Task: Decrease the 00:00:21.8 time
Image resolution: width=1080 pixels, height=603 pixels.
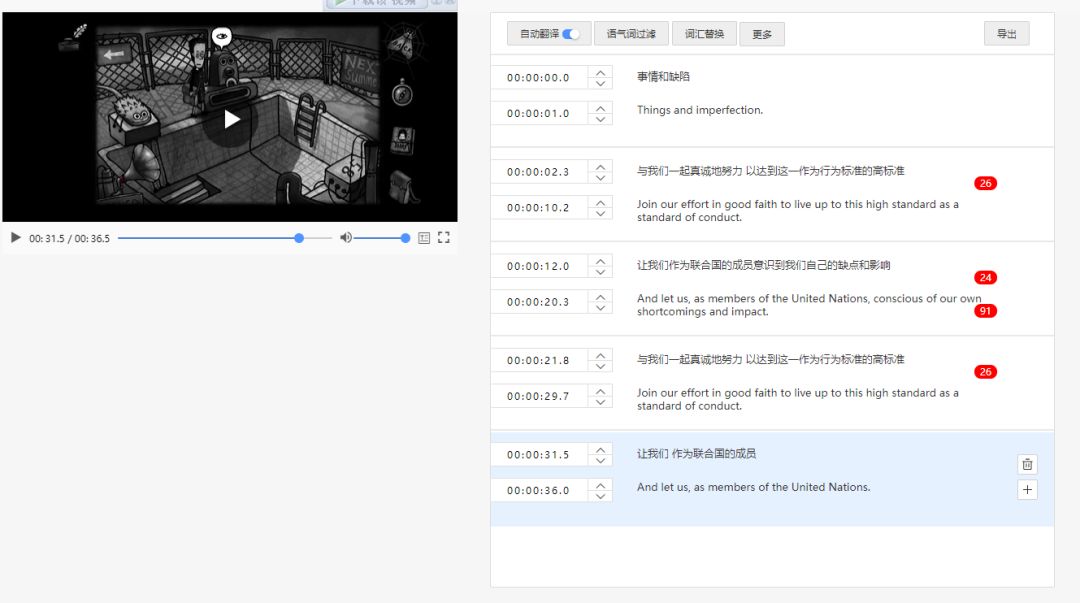Action: [x=601, y=367]
